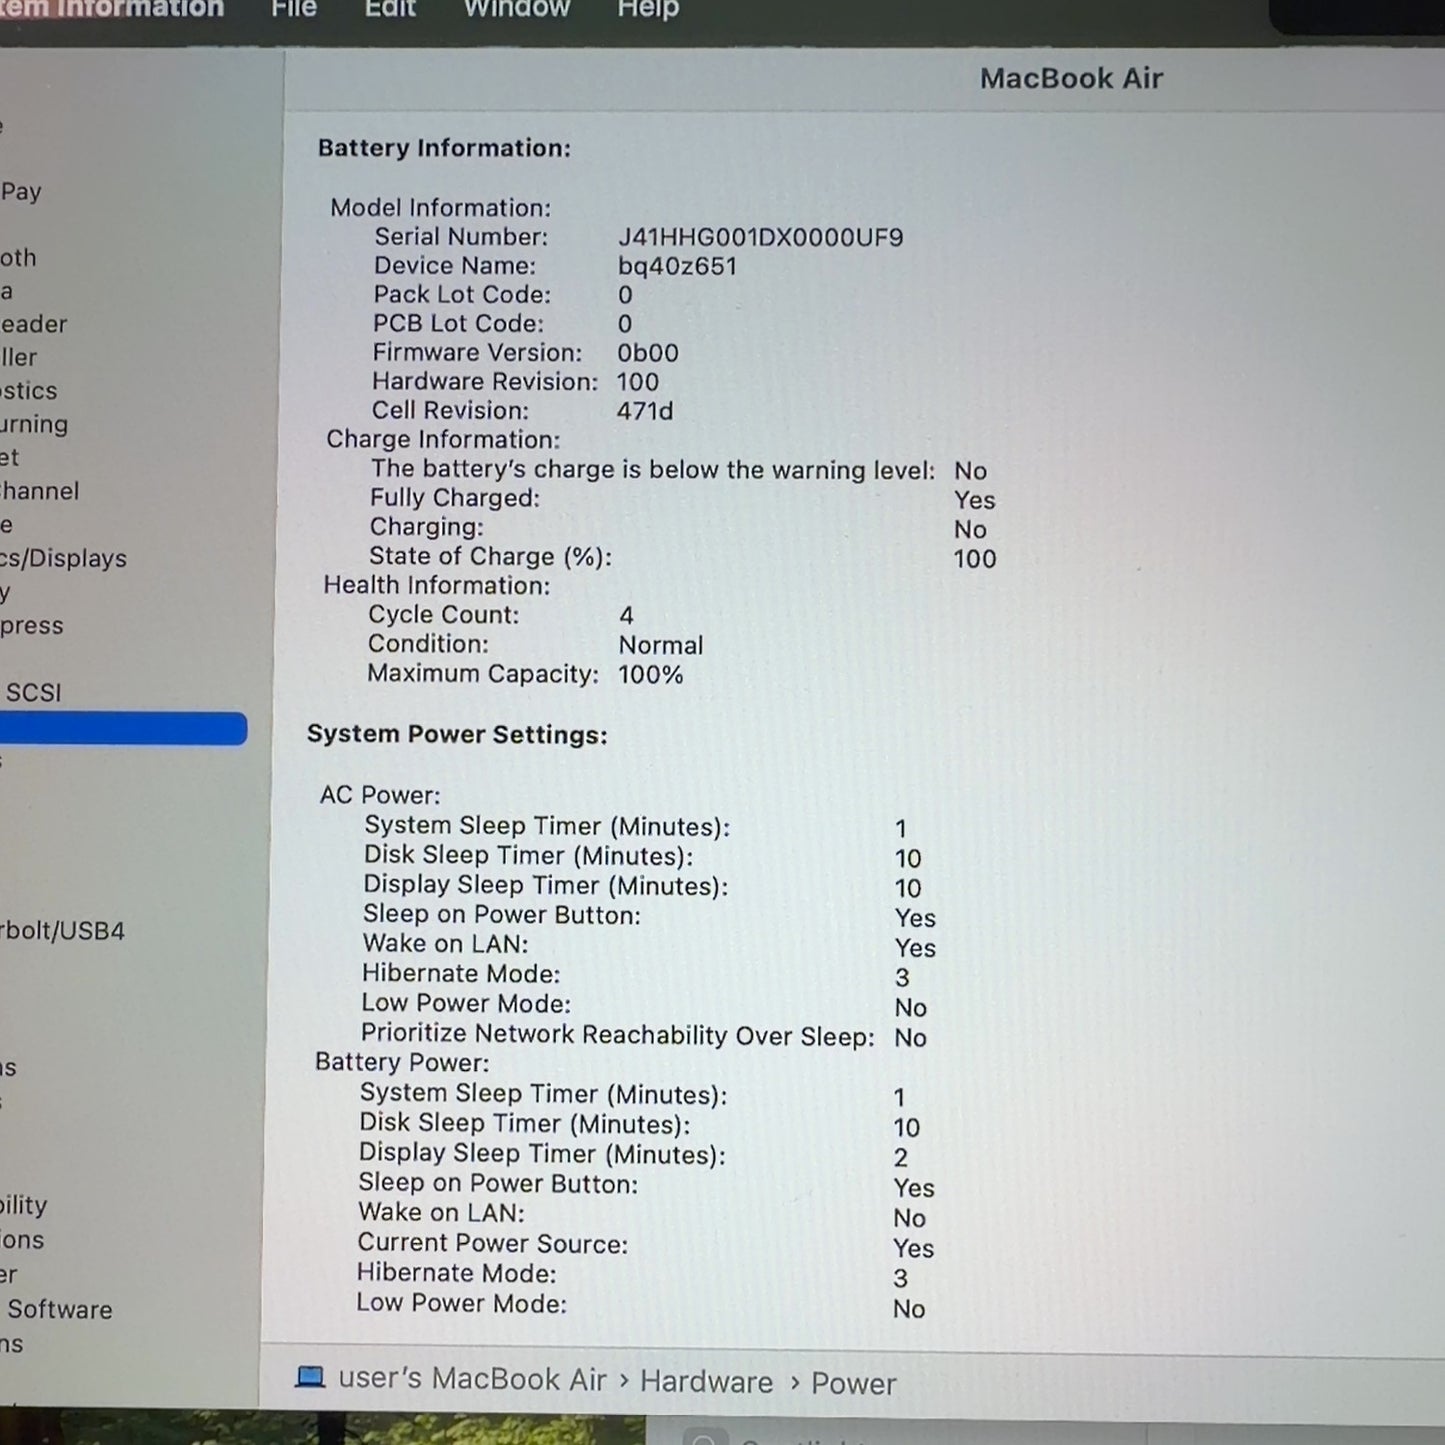Click AC Power's Display Sleep Timer label
The image size is (1445, 1445).
(x=545, y=885)
